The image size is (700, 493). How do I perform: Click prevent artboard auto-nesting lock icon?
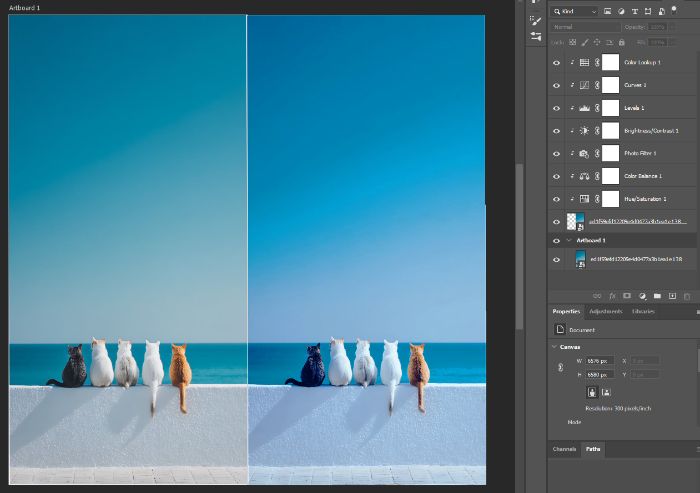(x=609, y=42)
